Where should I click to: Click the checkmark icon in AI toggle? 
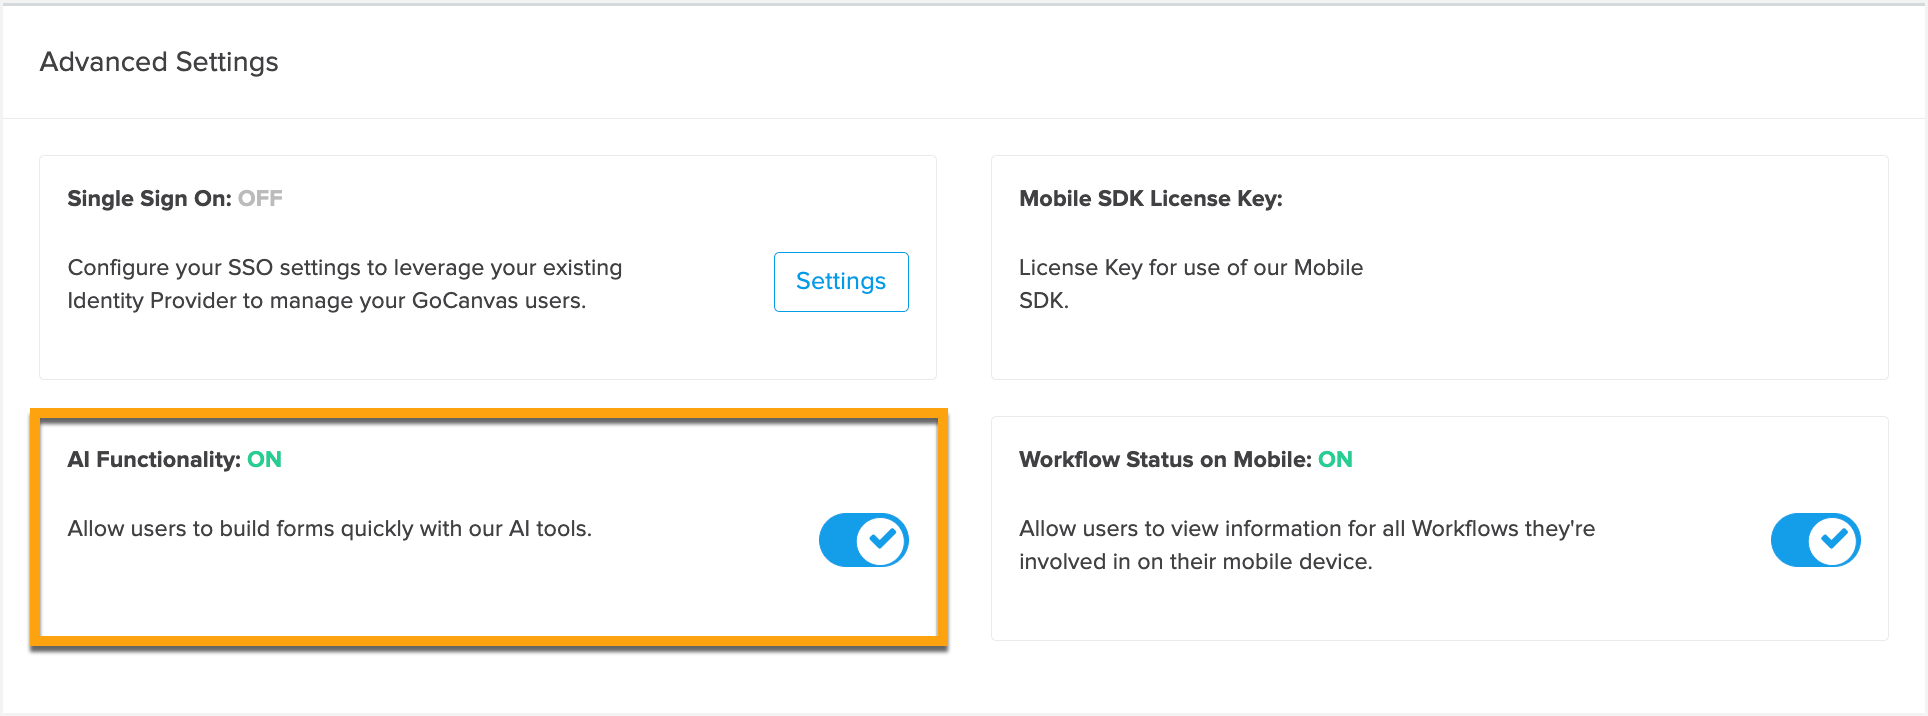click(x=880, y=540)
